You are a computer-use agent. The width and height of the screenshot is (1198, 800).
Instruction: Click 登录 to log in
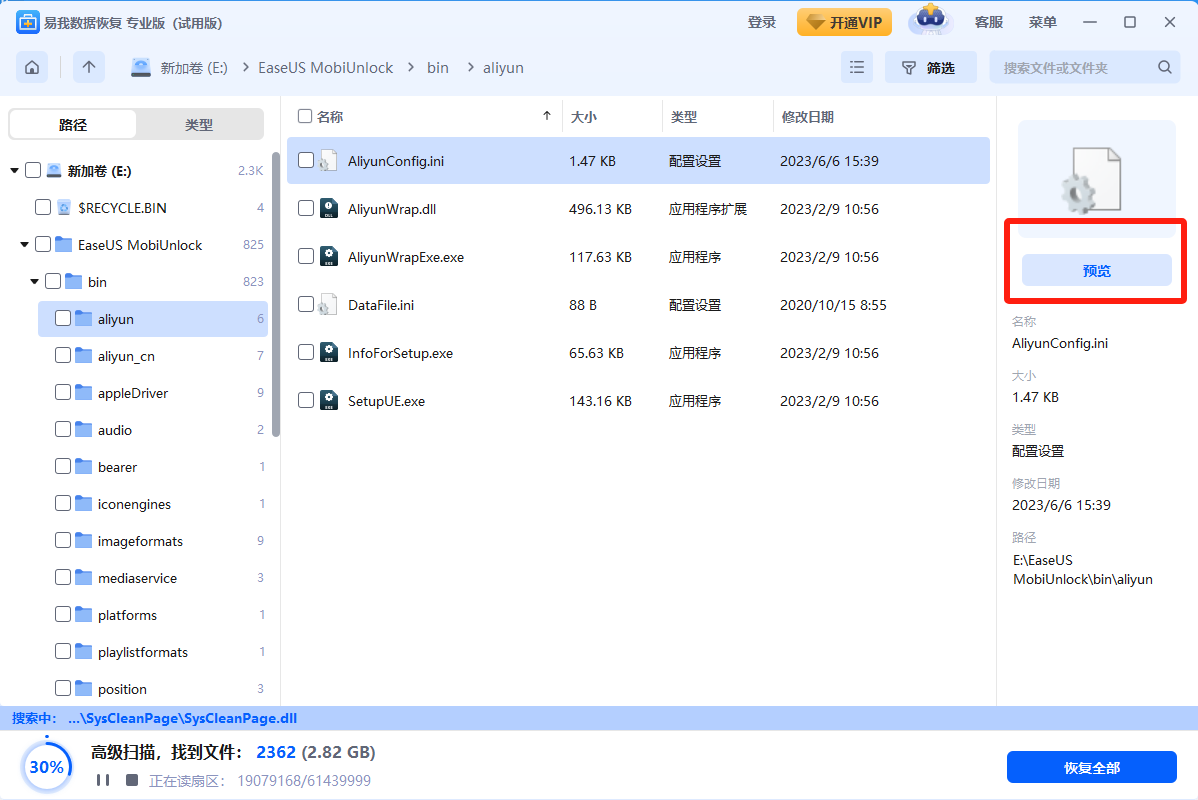click(x=762, y=22)
